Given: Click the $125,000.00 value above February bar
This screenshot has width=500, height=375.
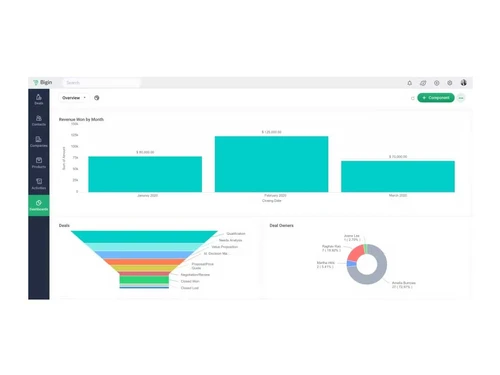Looking at the screenshot, I should 271,132.
